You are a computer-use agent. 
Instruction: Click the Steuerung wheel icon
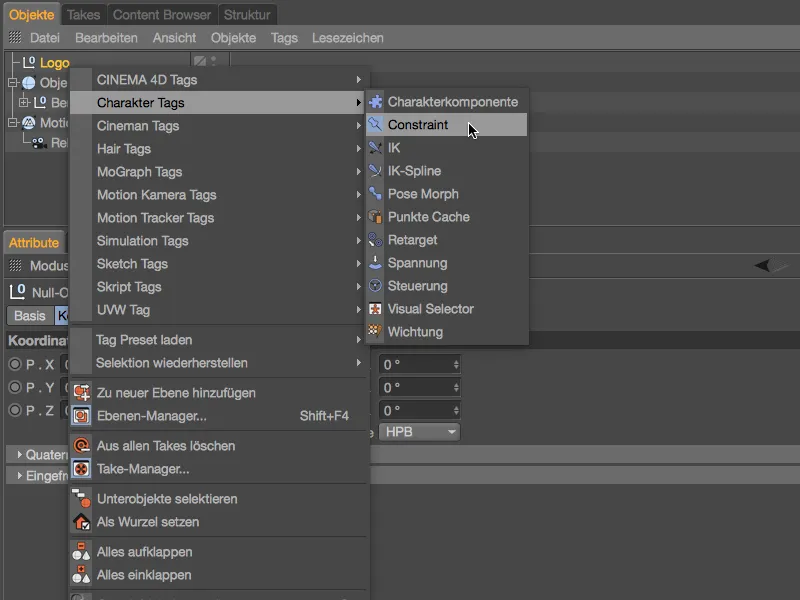point(376,285)
